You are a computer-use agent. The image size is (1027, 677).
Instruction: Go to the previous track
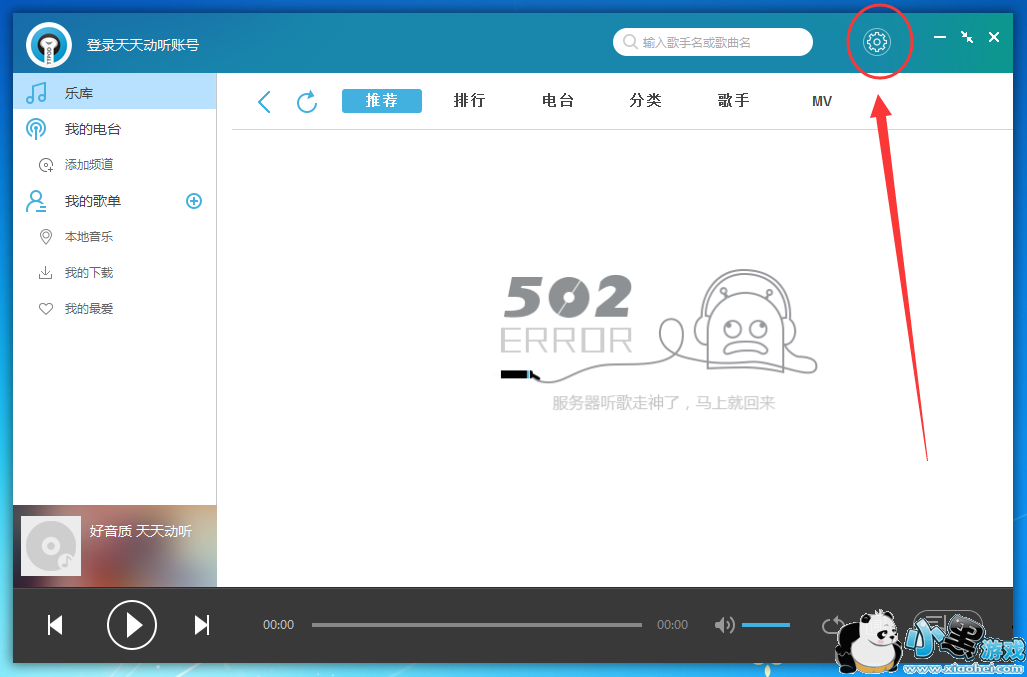56,625
